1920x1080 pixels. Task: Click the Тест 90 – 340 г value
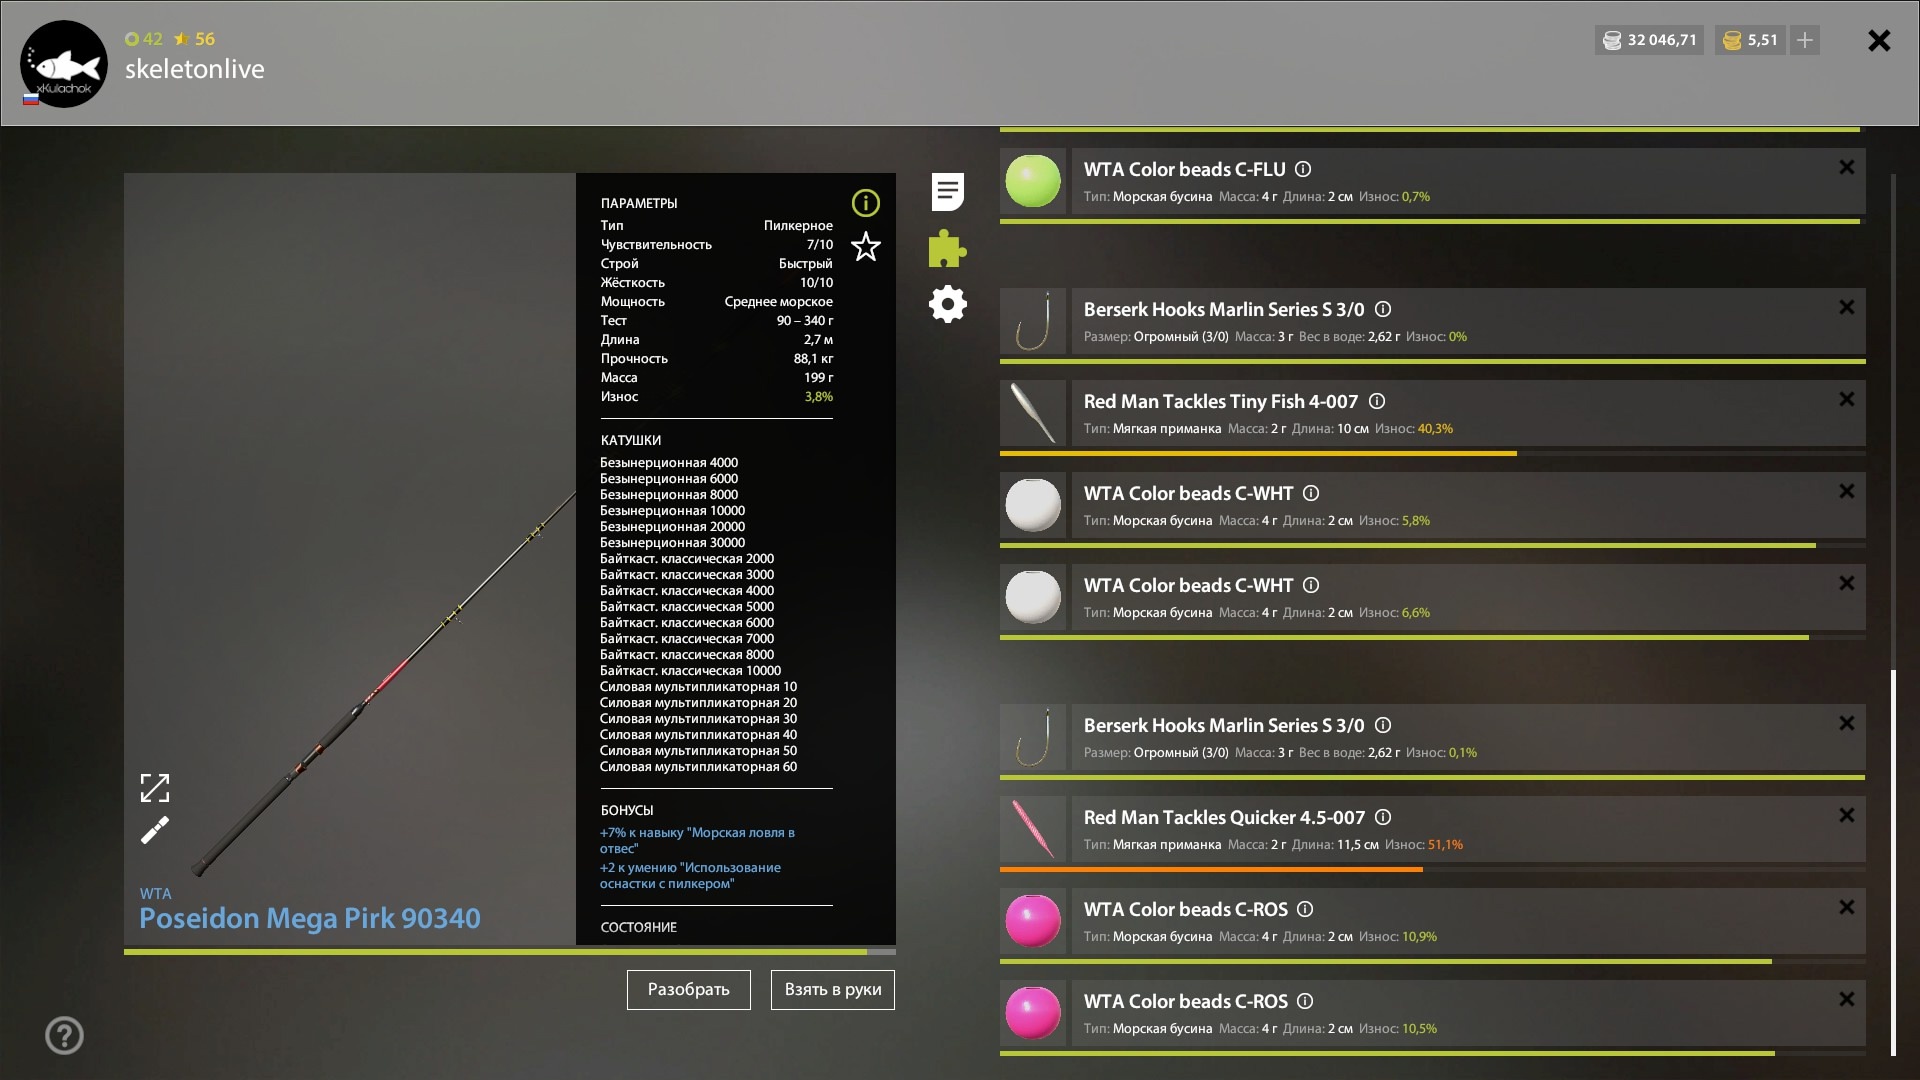[x=804, y=320]
